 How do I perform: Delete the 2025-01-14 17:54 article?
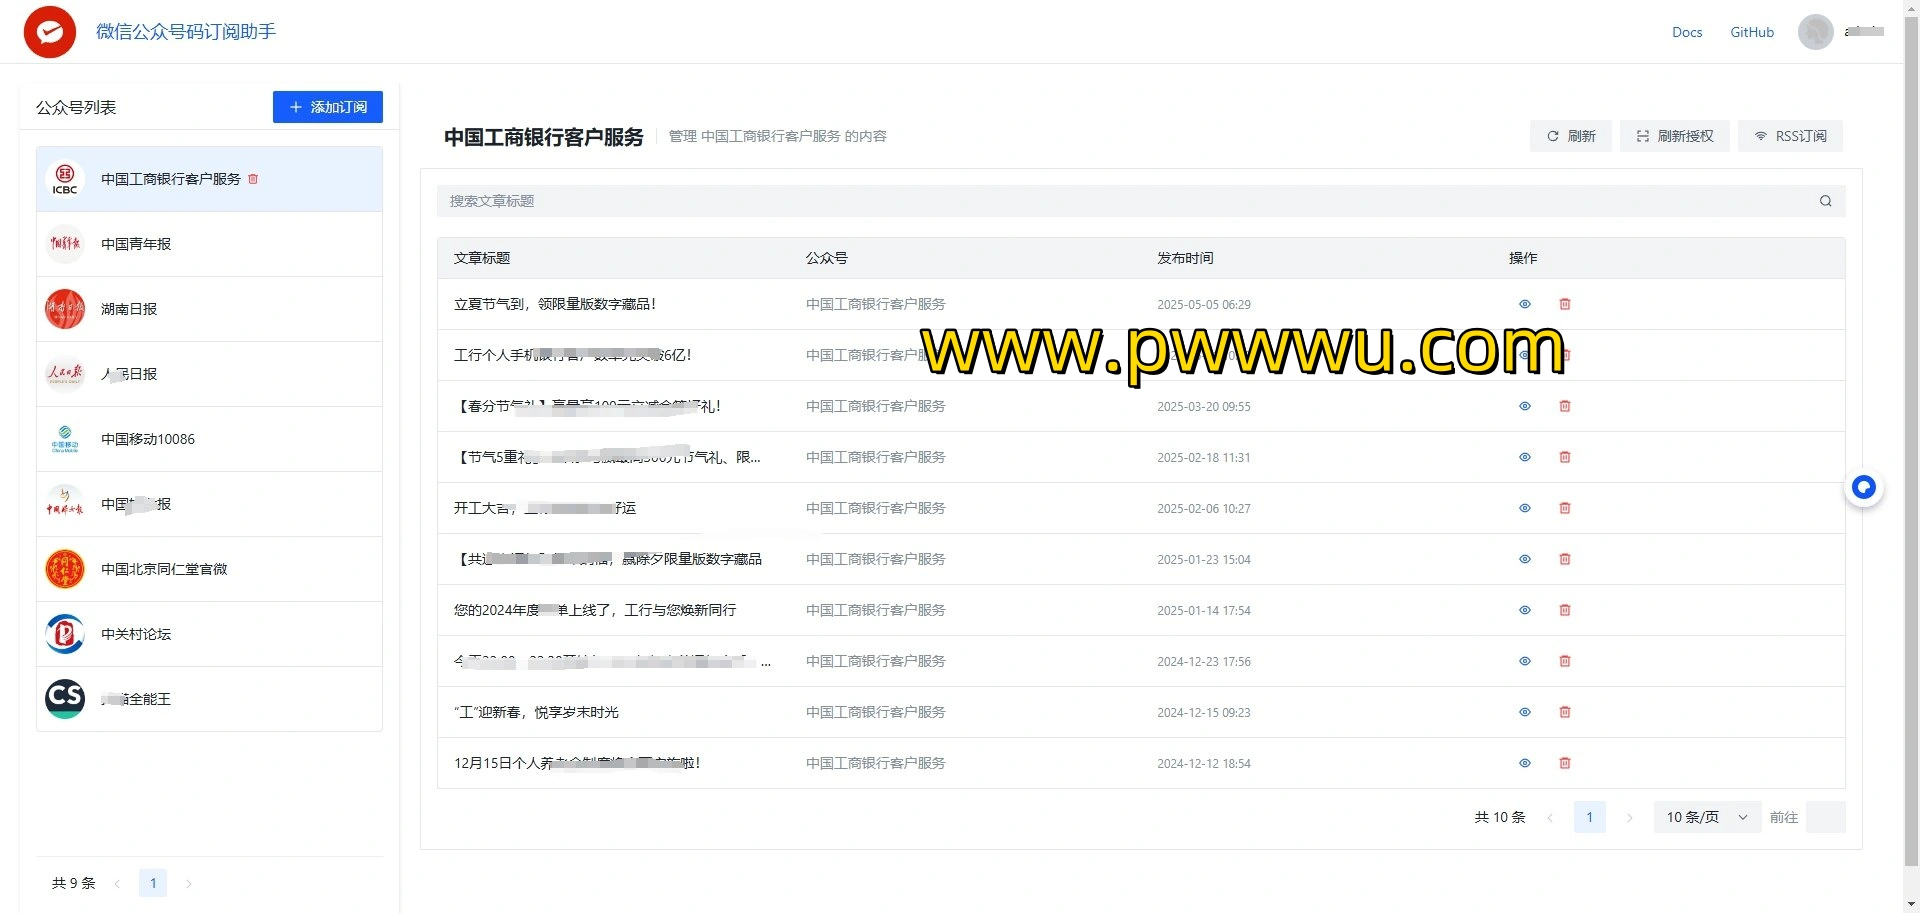[1565, 610]
